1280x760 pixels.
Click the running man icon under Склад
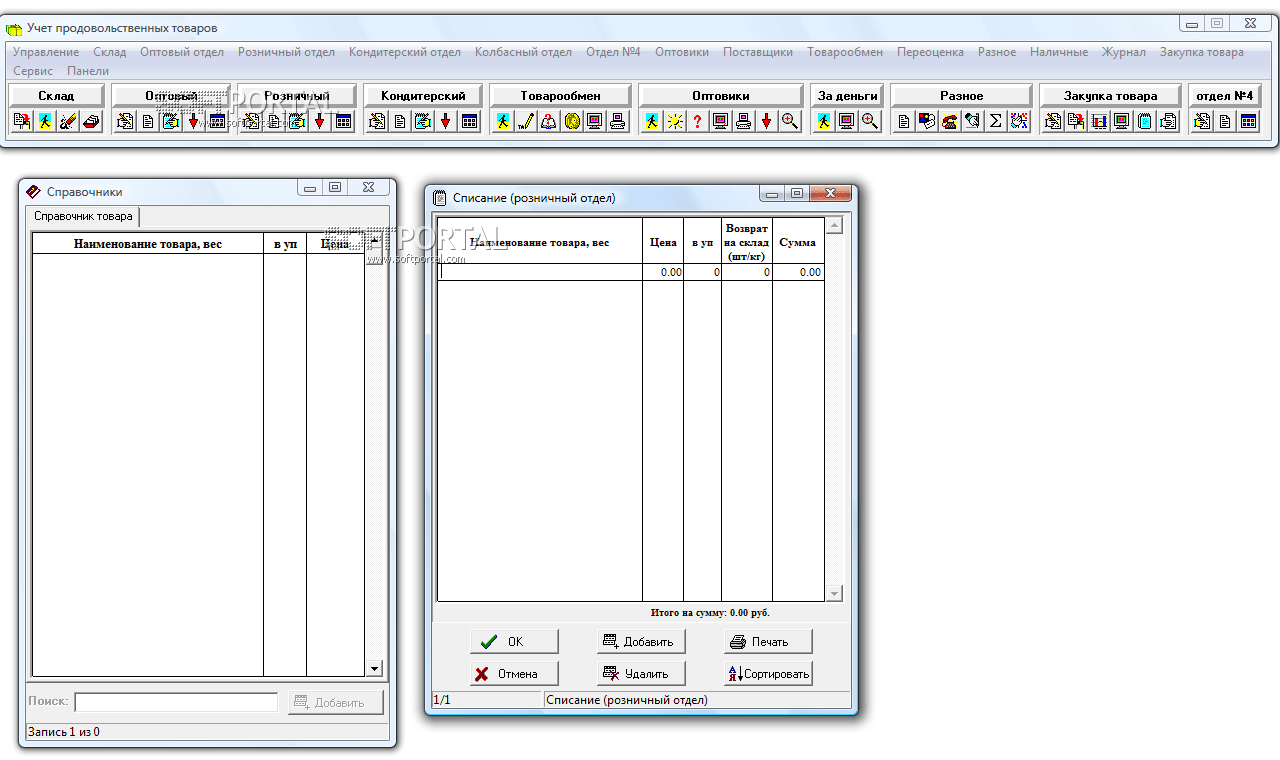tap(45, 121)
